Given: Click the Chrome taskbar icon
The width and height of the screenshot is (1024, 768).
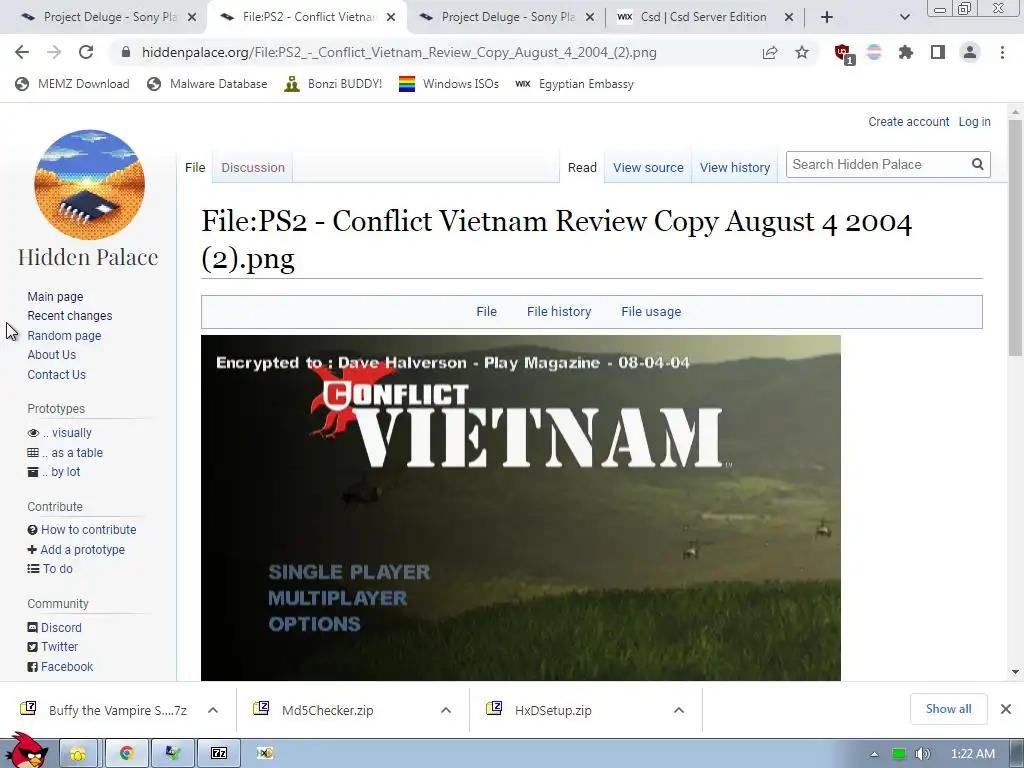Looking at the screenshot, I should (126, 754).
